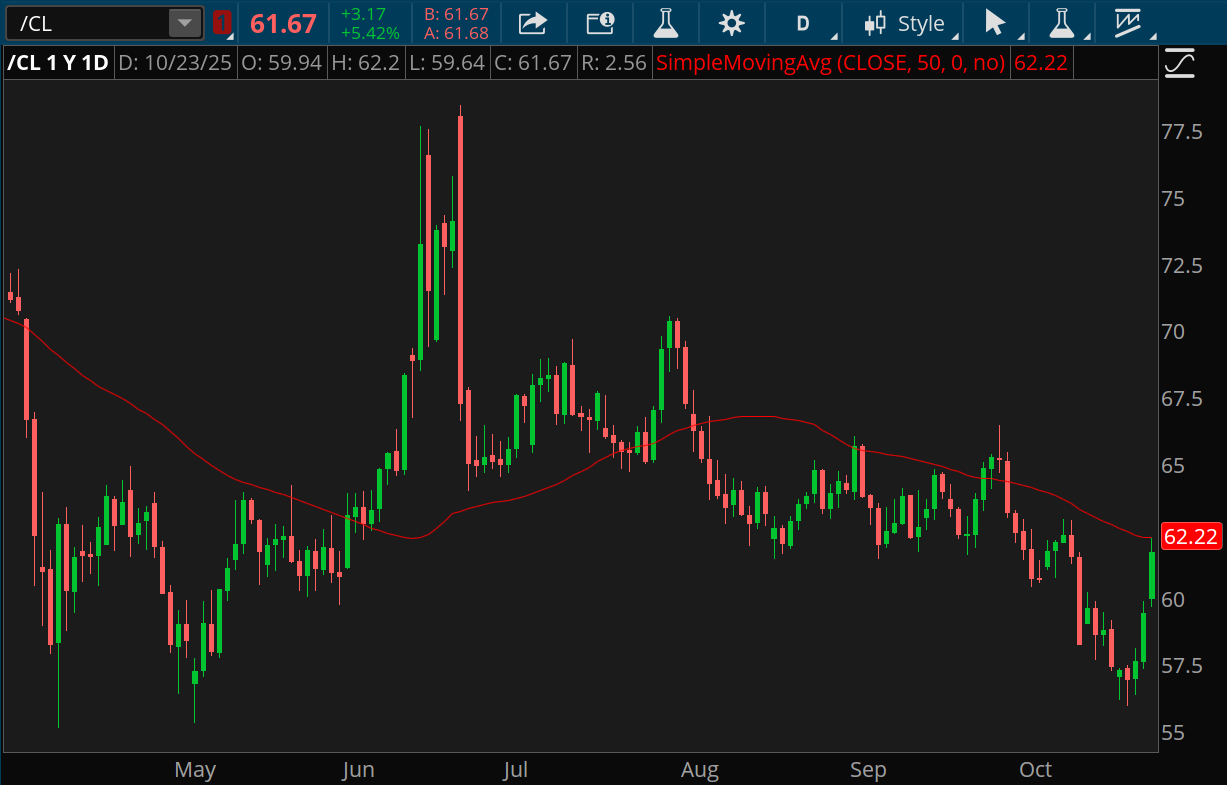Click the /CL symbol input field
The height and width of the screenshot is (785, 1227).
(x=88, y=23)
